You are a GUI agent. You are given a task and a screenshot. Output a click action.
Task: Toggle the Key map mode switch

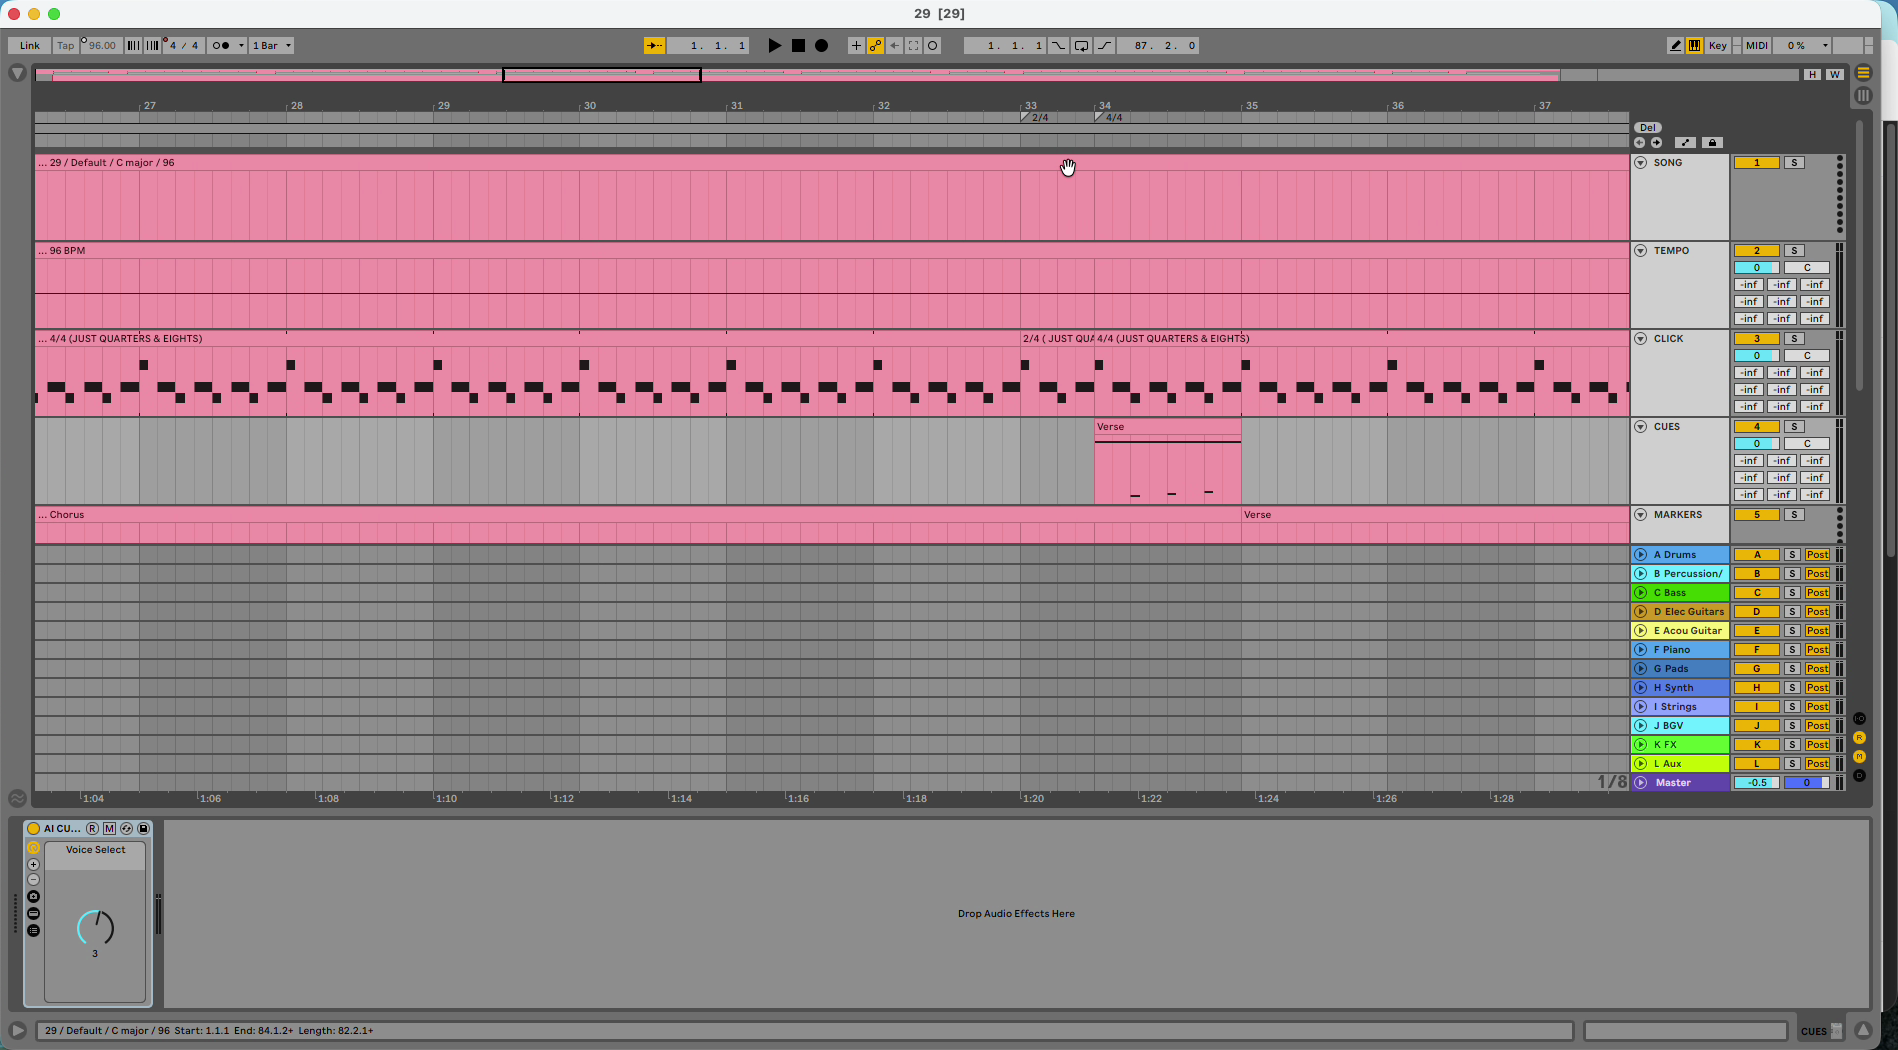point(1717,46)
